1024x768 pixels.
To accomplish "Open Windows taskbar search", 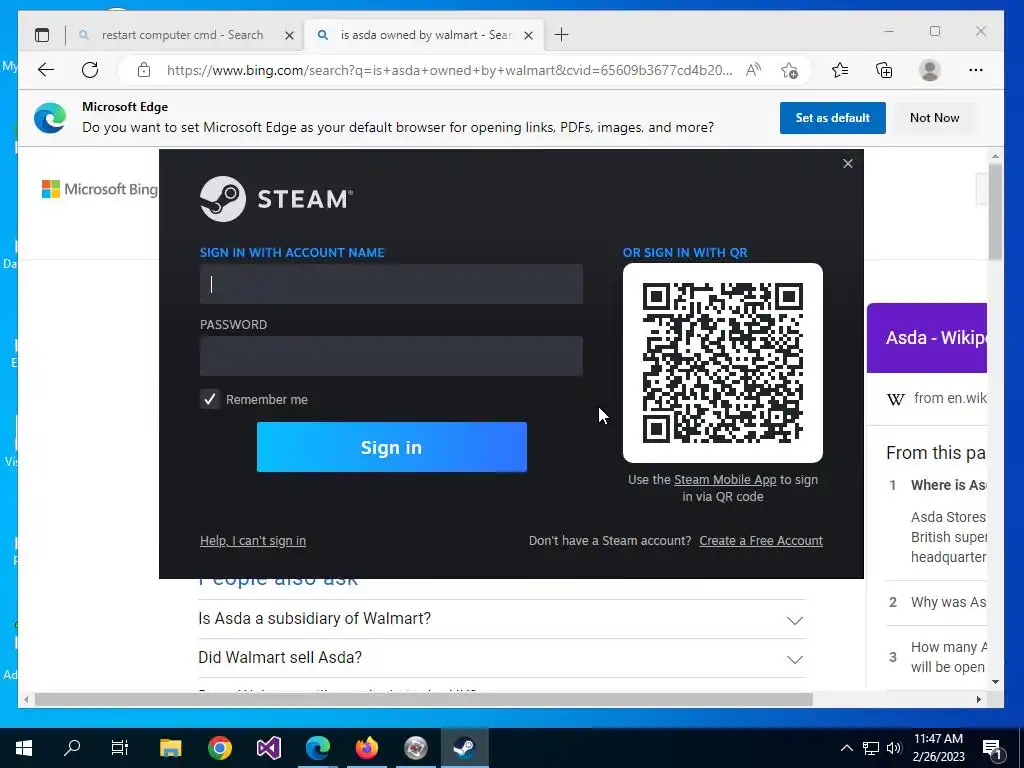I will [72, 748].
